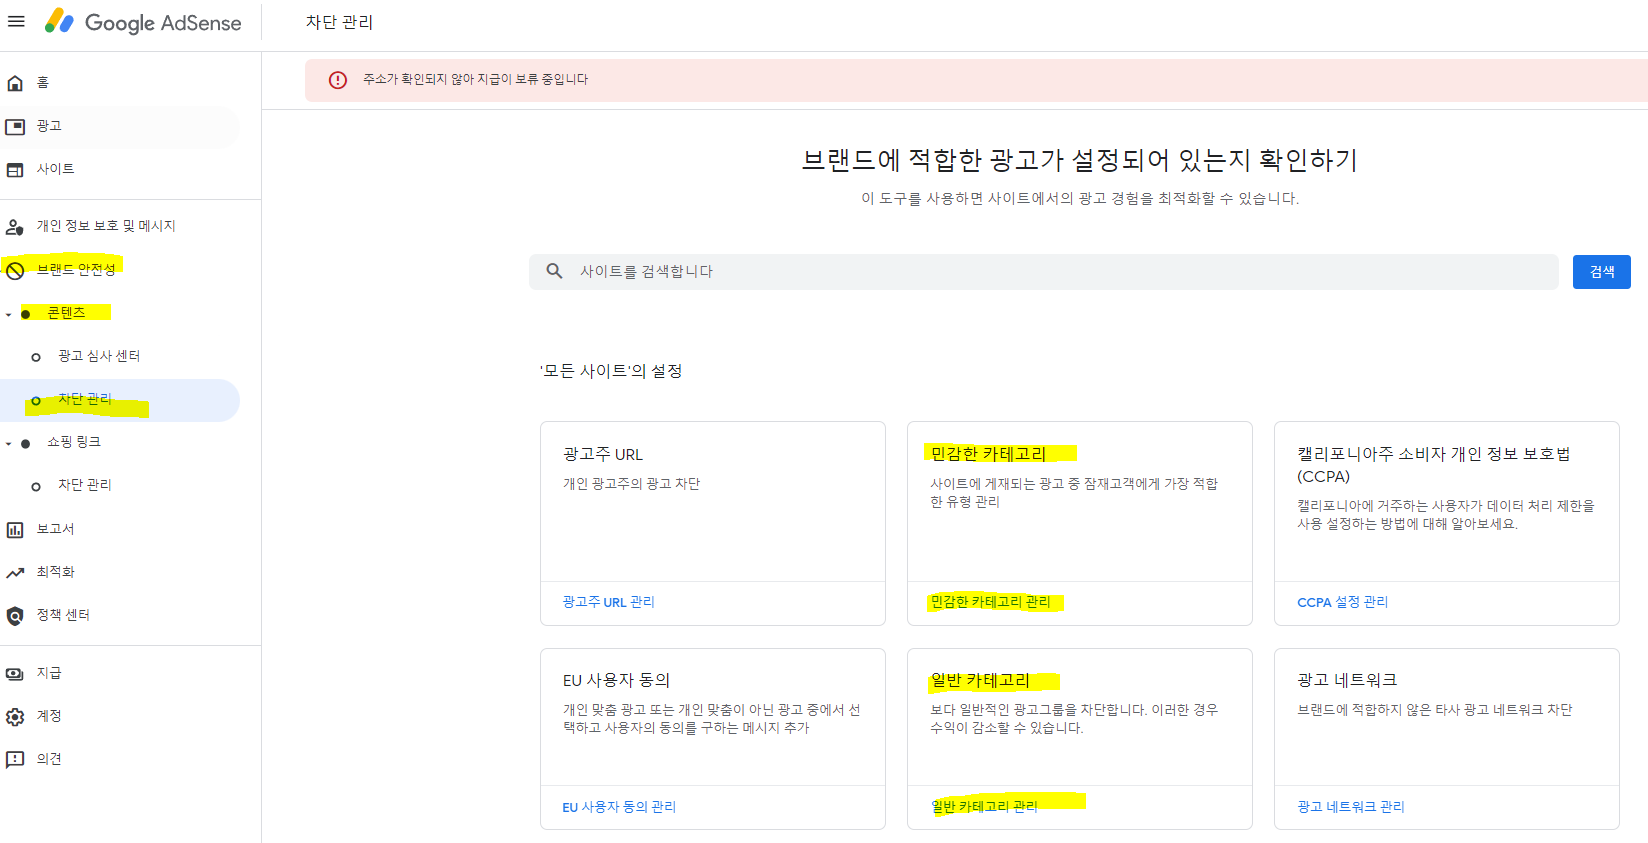Click the address-unverified payment hold alert text
1648x843 pixels.
coord(475,80)
